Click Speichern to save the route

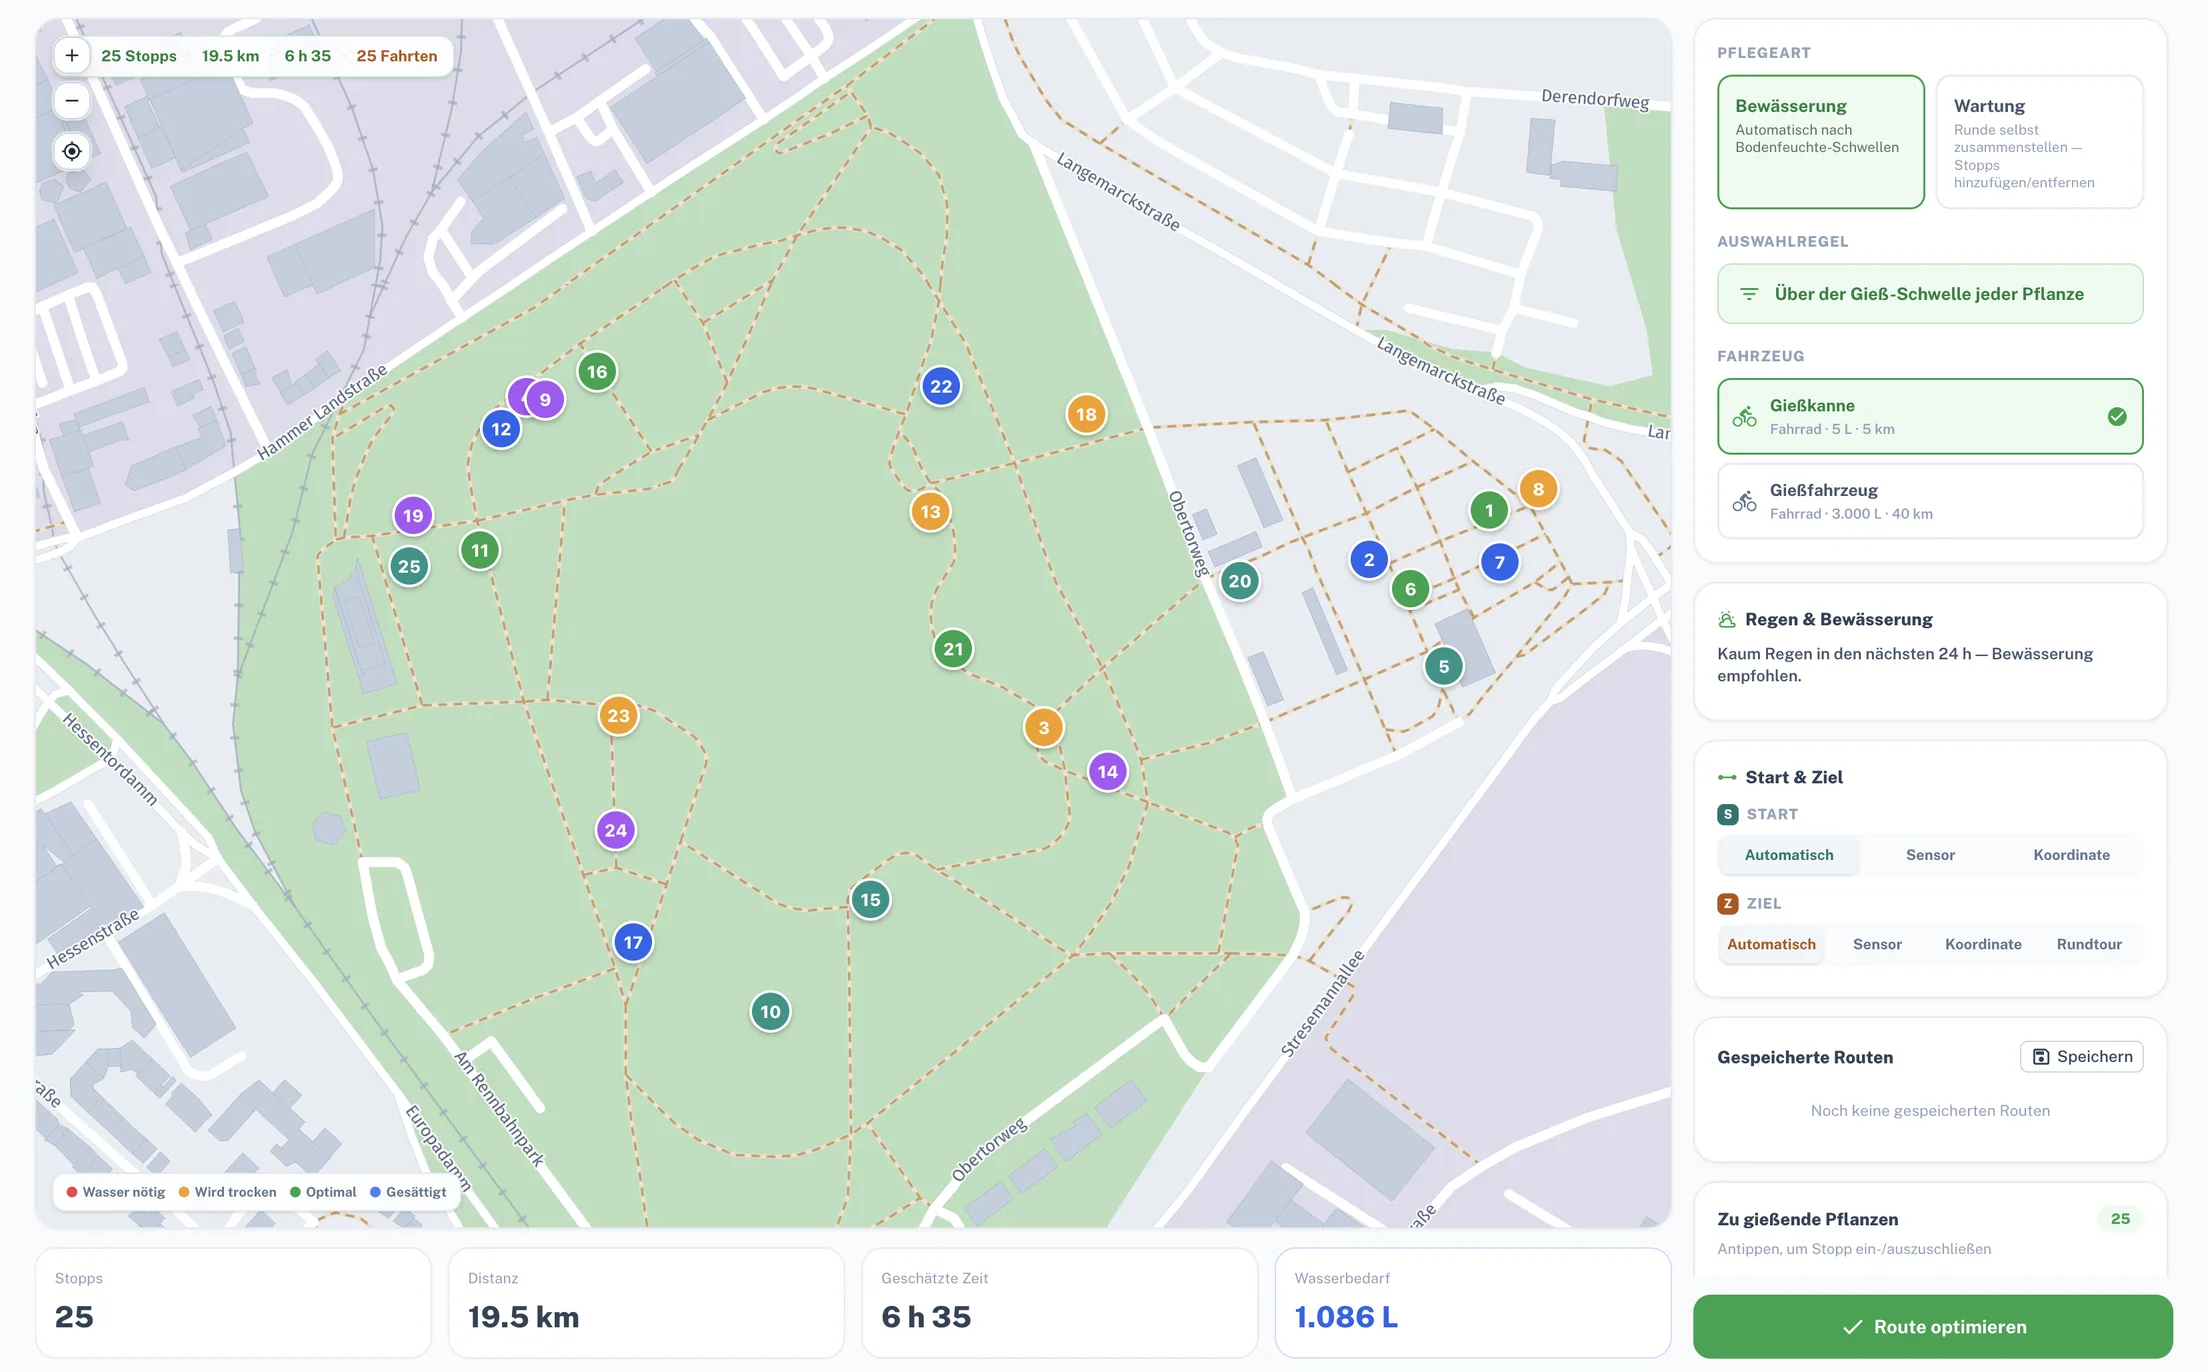tap(2081, 1057)
